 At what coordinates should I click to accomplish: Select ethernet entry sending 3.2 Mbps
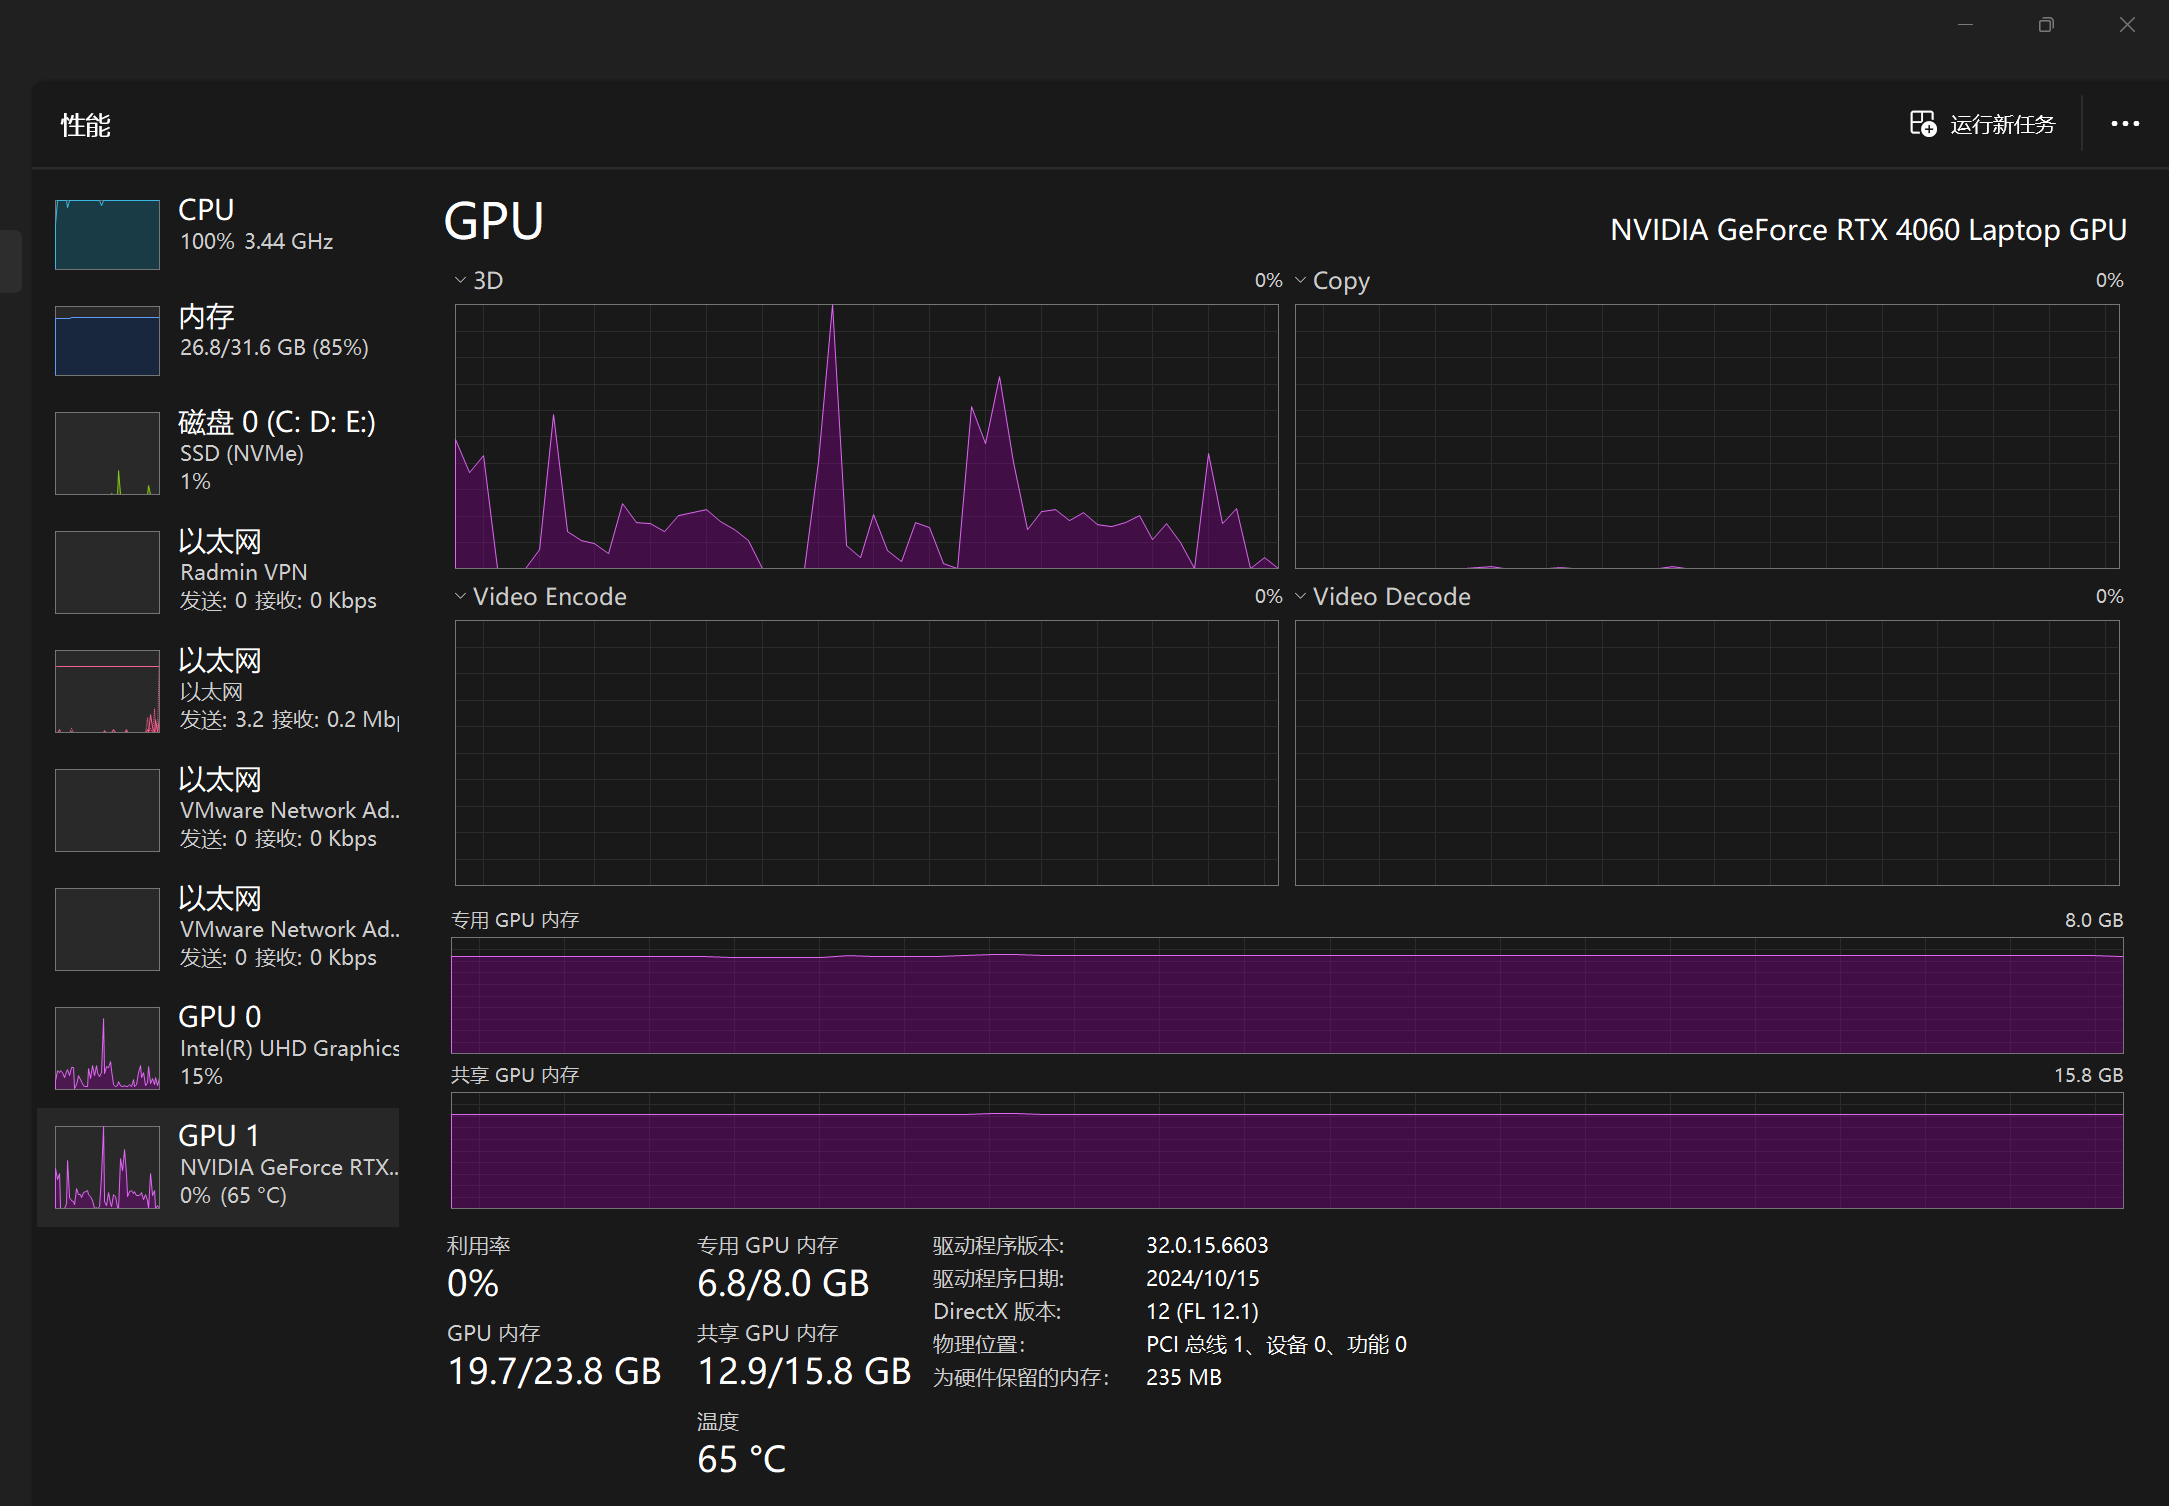coord(218,690)
